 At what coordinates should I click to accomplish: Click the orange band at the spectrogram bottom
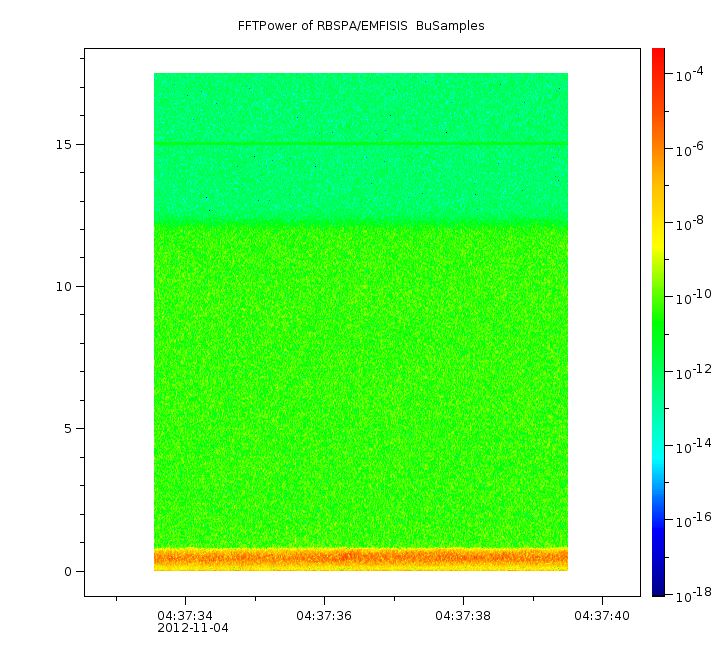(x=360, y=557)
